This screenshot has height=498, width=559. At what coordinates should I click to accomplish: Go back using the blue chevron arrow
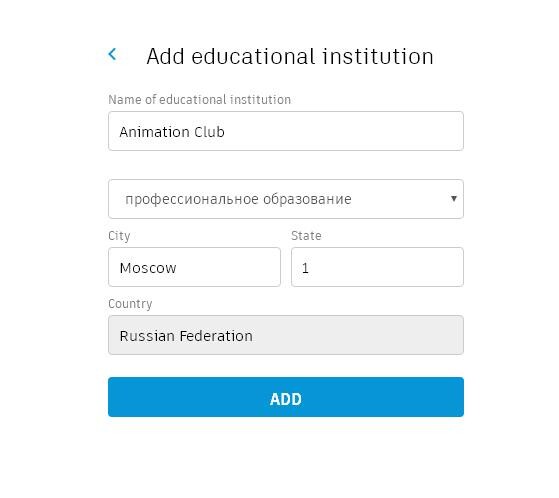112,55
